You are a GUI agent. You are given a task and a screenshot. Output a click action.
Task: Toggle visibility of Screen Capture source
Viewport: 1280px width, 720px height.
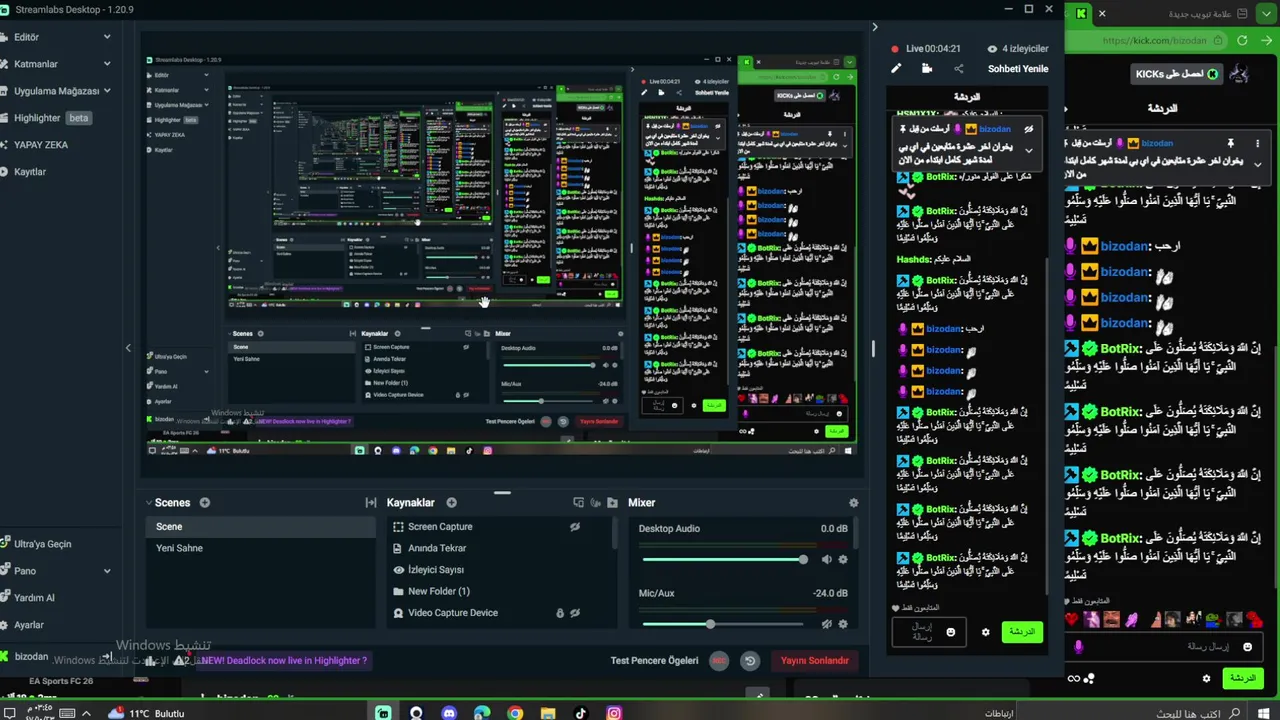tap(575, 527)
